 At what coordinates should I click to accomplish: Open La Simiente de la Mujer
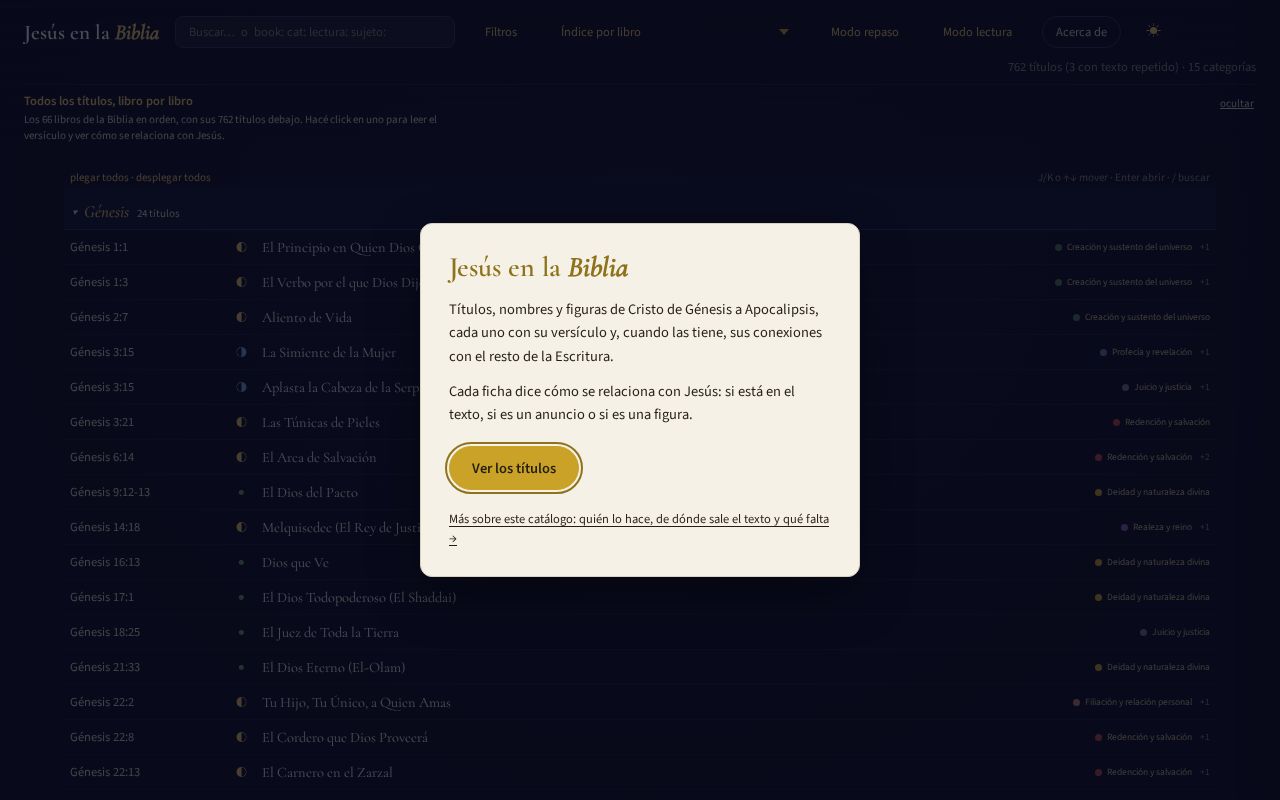tap(329, 352)
